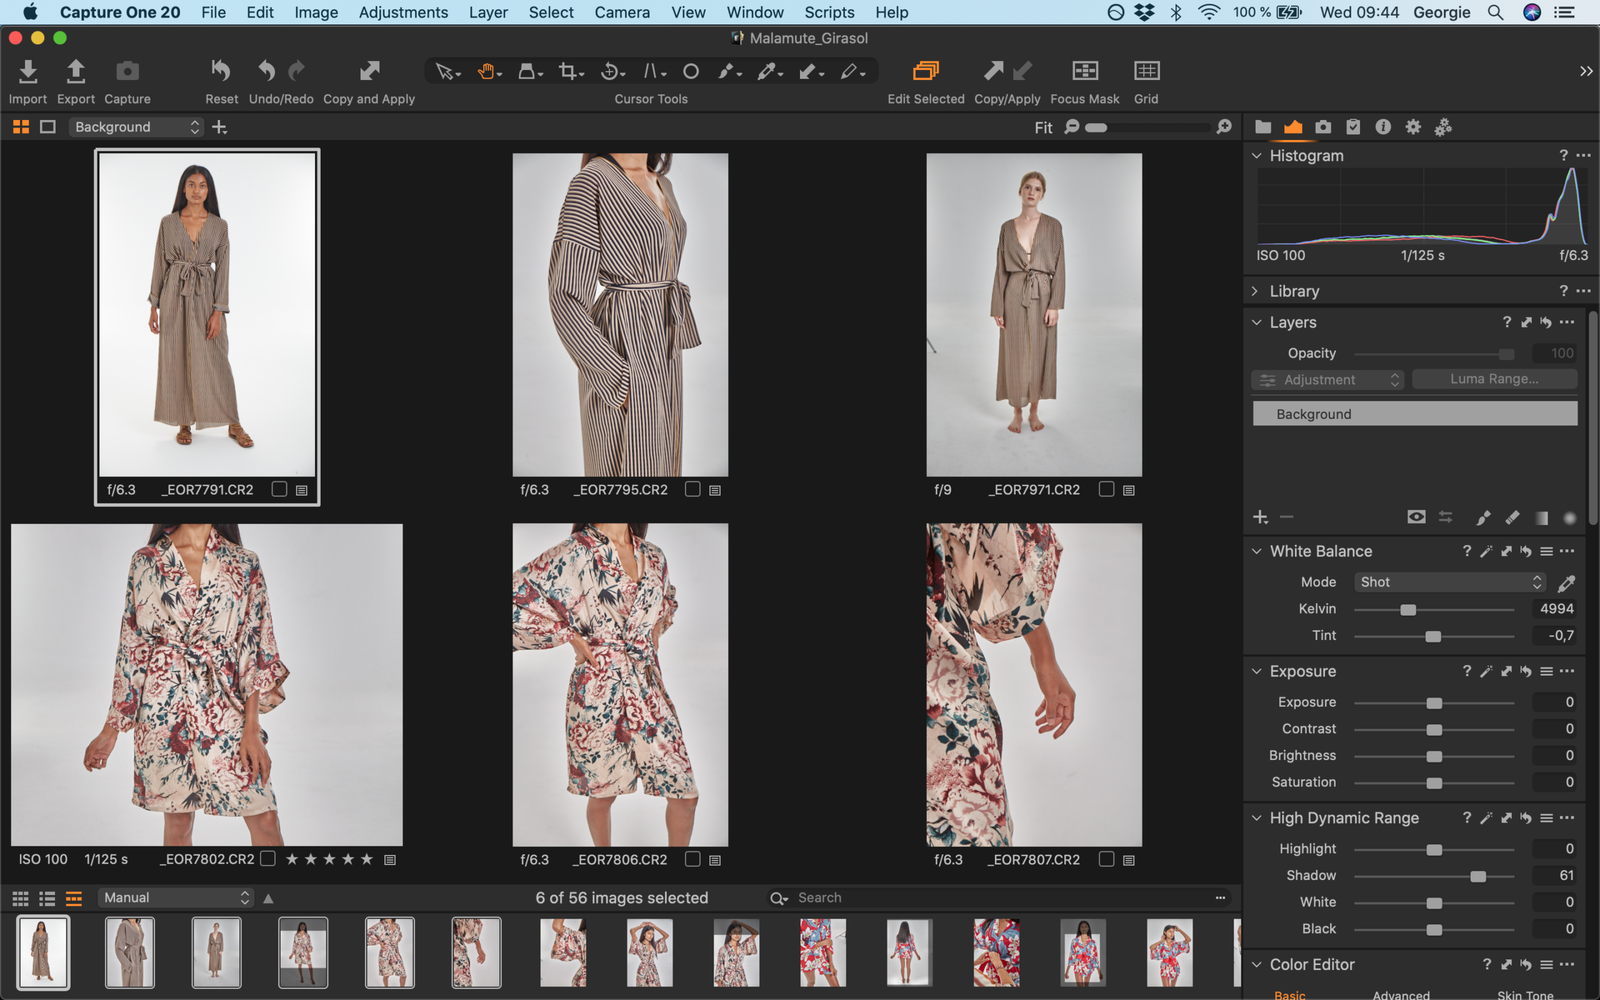Adjust the Shadow slider

tap(1478, 876)
